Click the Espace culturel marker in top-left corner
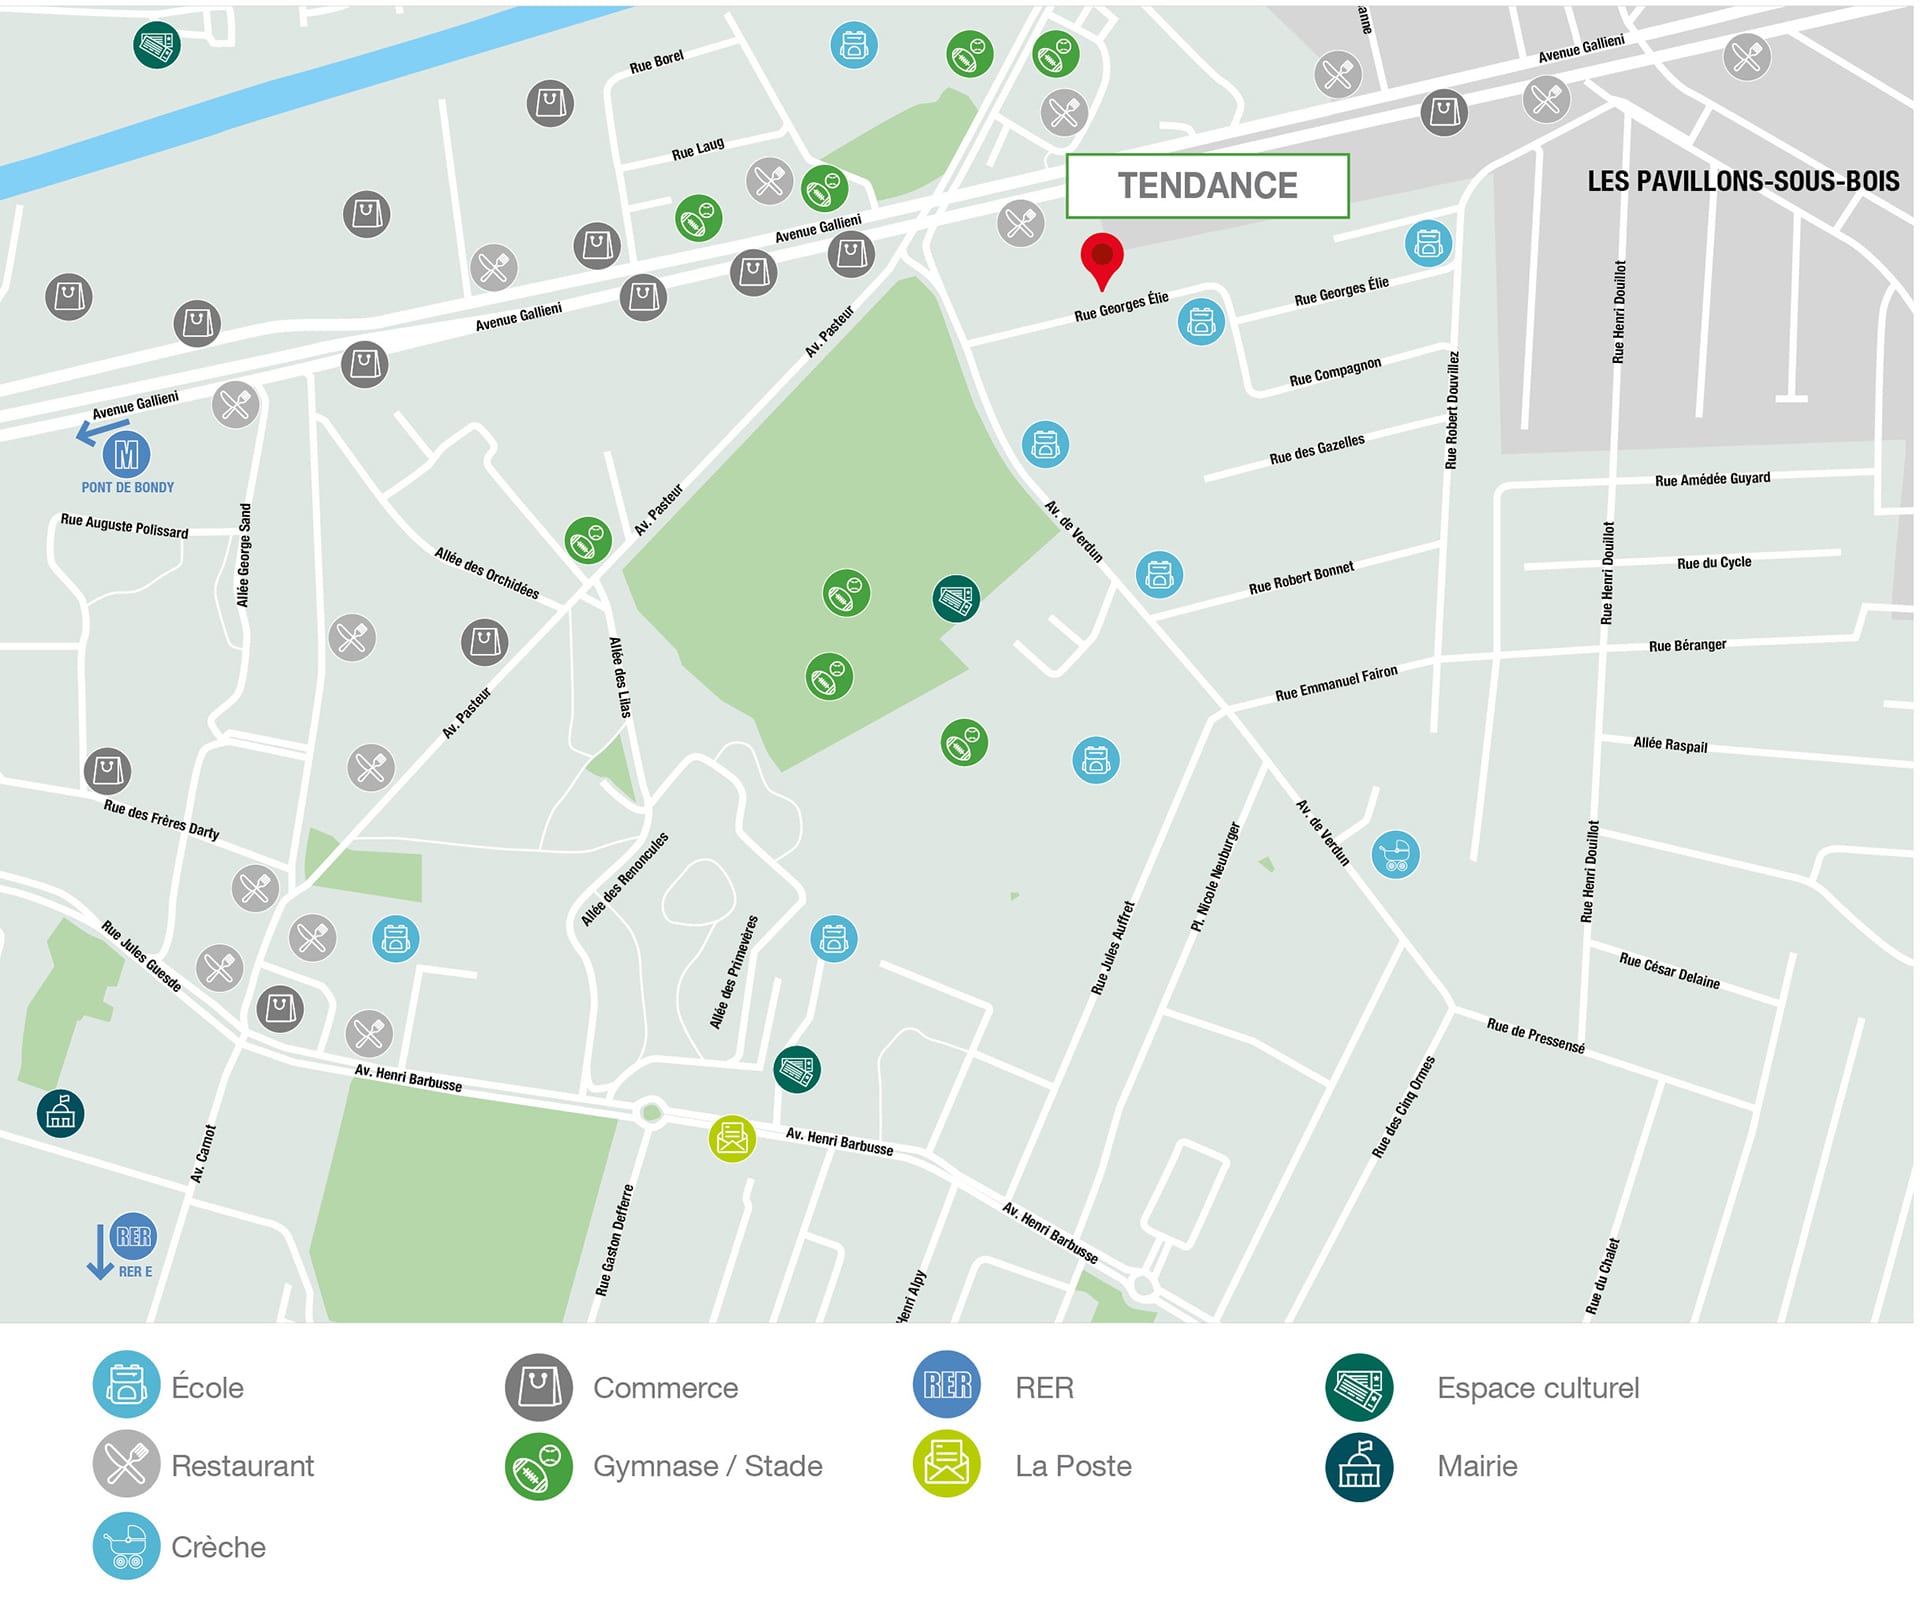The height and width of the screenshot is (1604, 1920). (157, 45)
